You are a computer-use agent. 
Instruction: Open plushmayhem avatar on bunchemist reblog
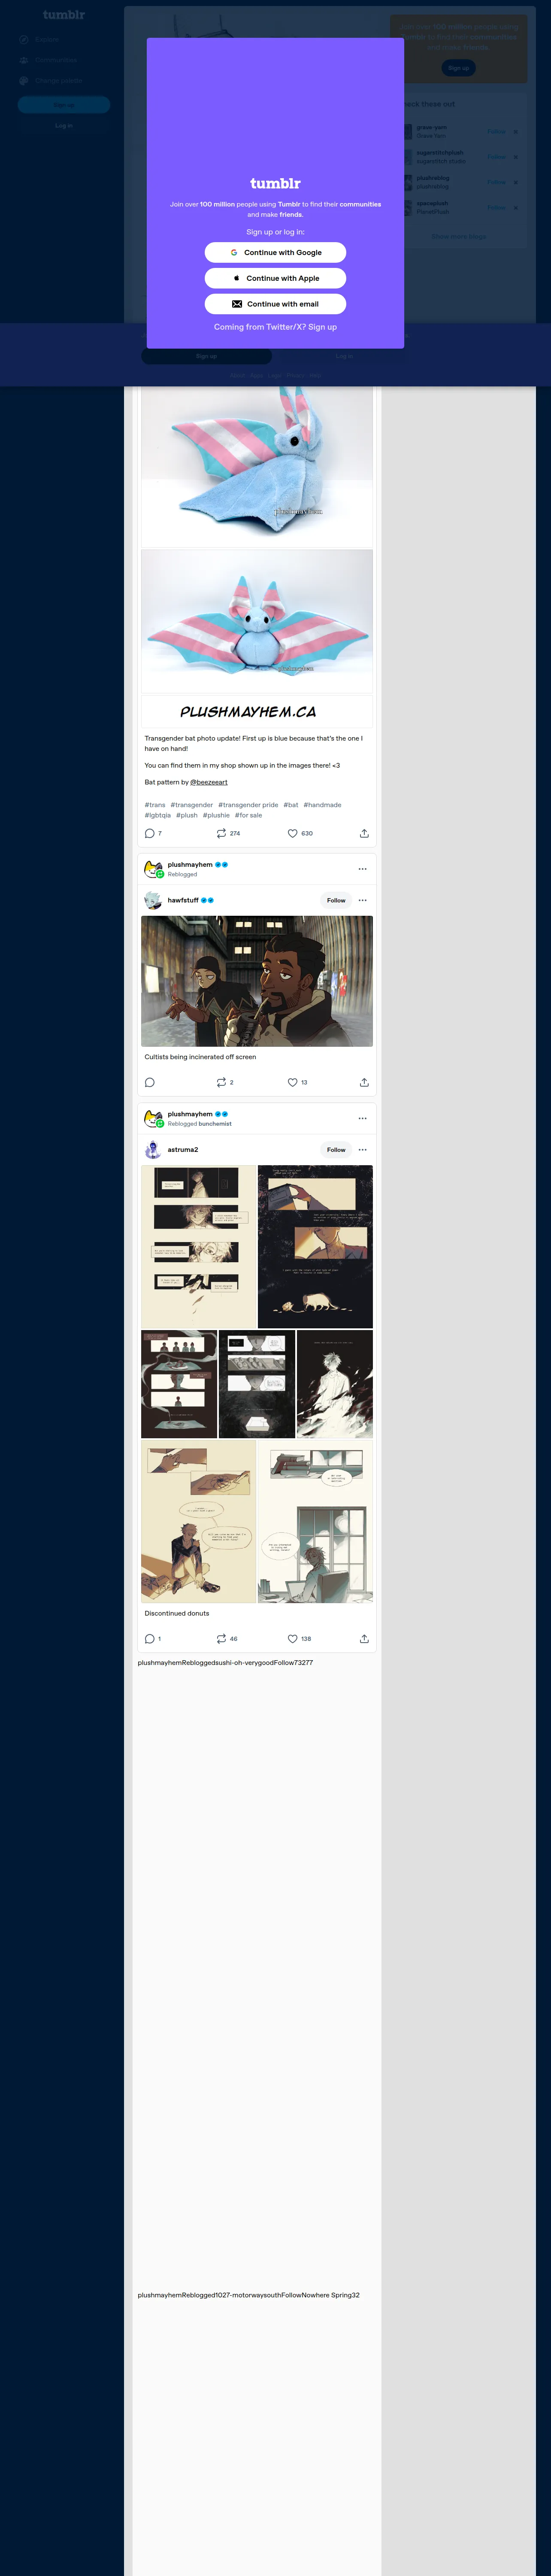pos(153,1118)
